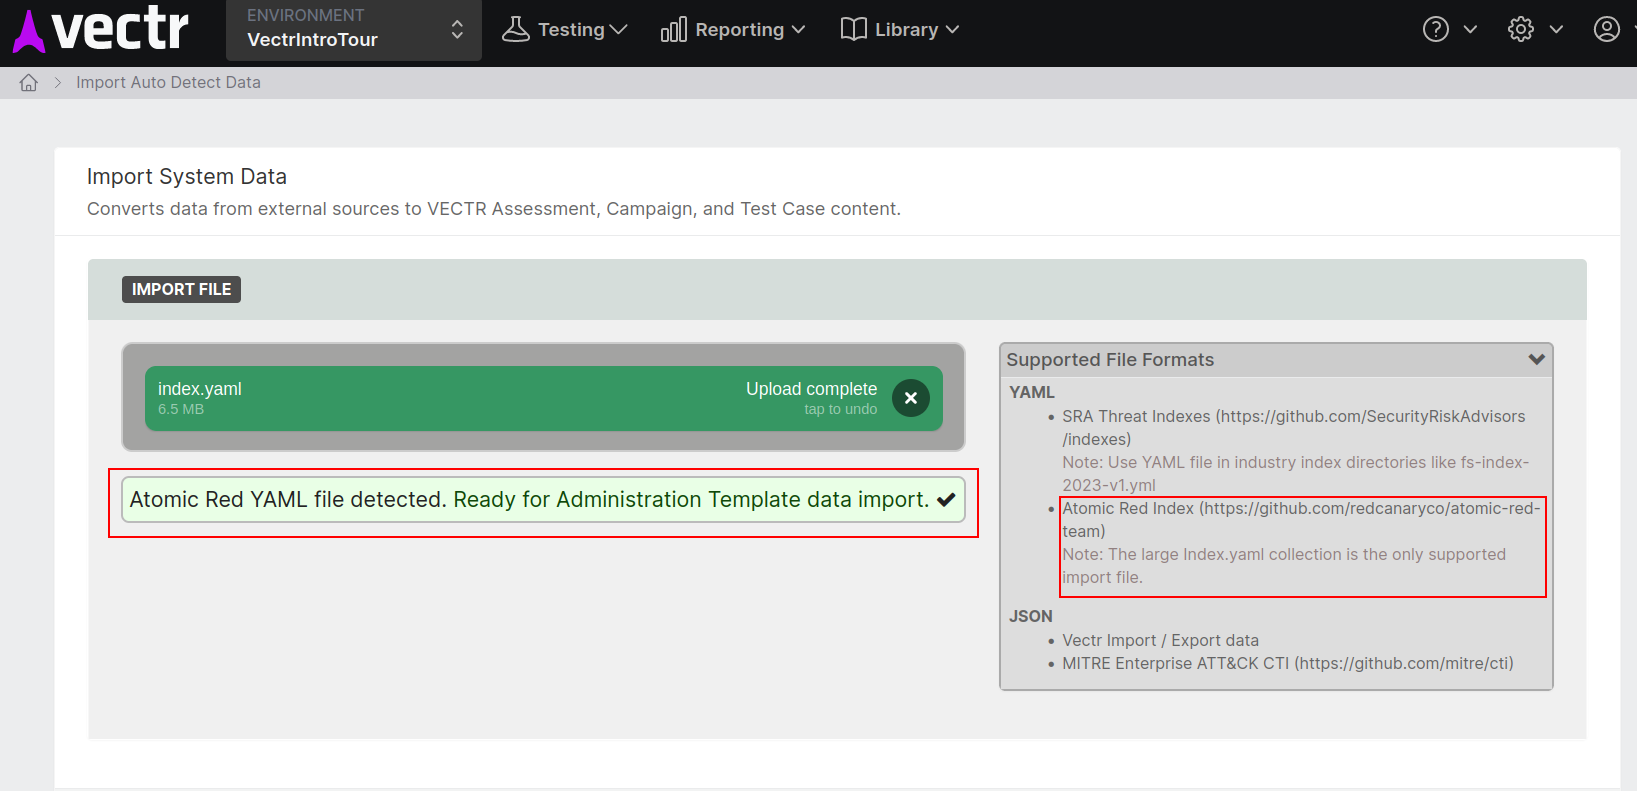
Task: Click the Testing flask icon
Action: (x=515, y=30)
